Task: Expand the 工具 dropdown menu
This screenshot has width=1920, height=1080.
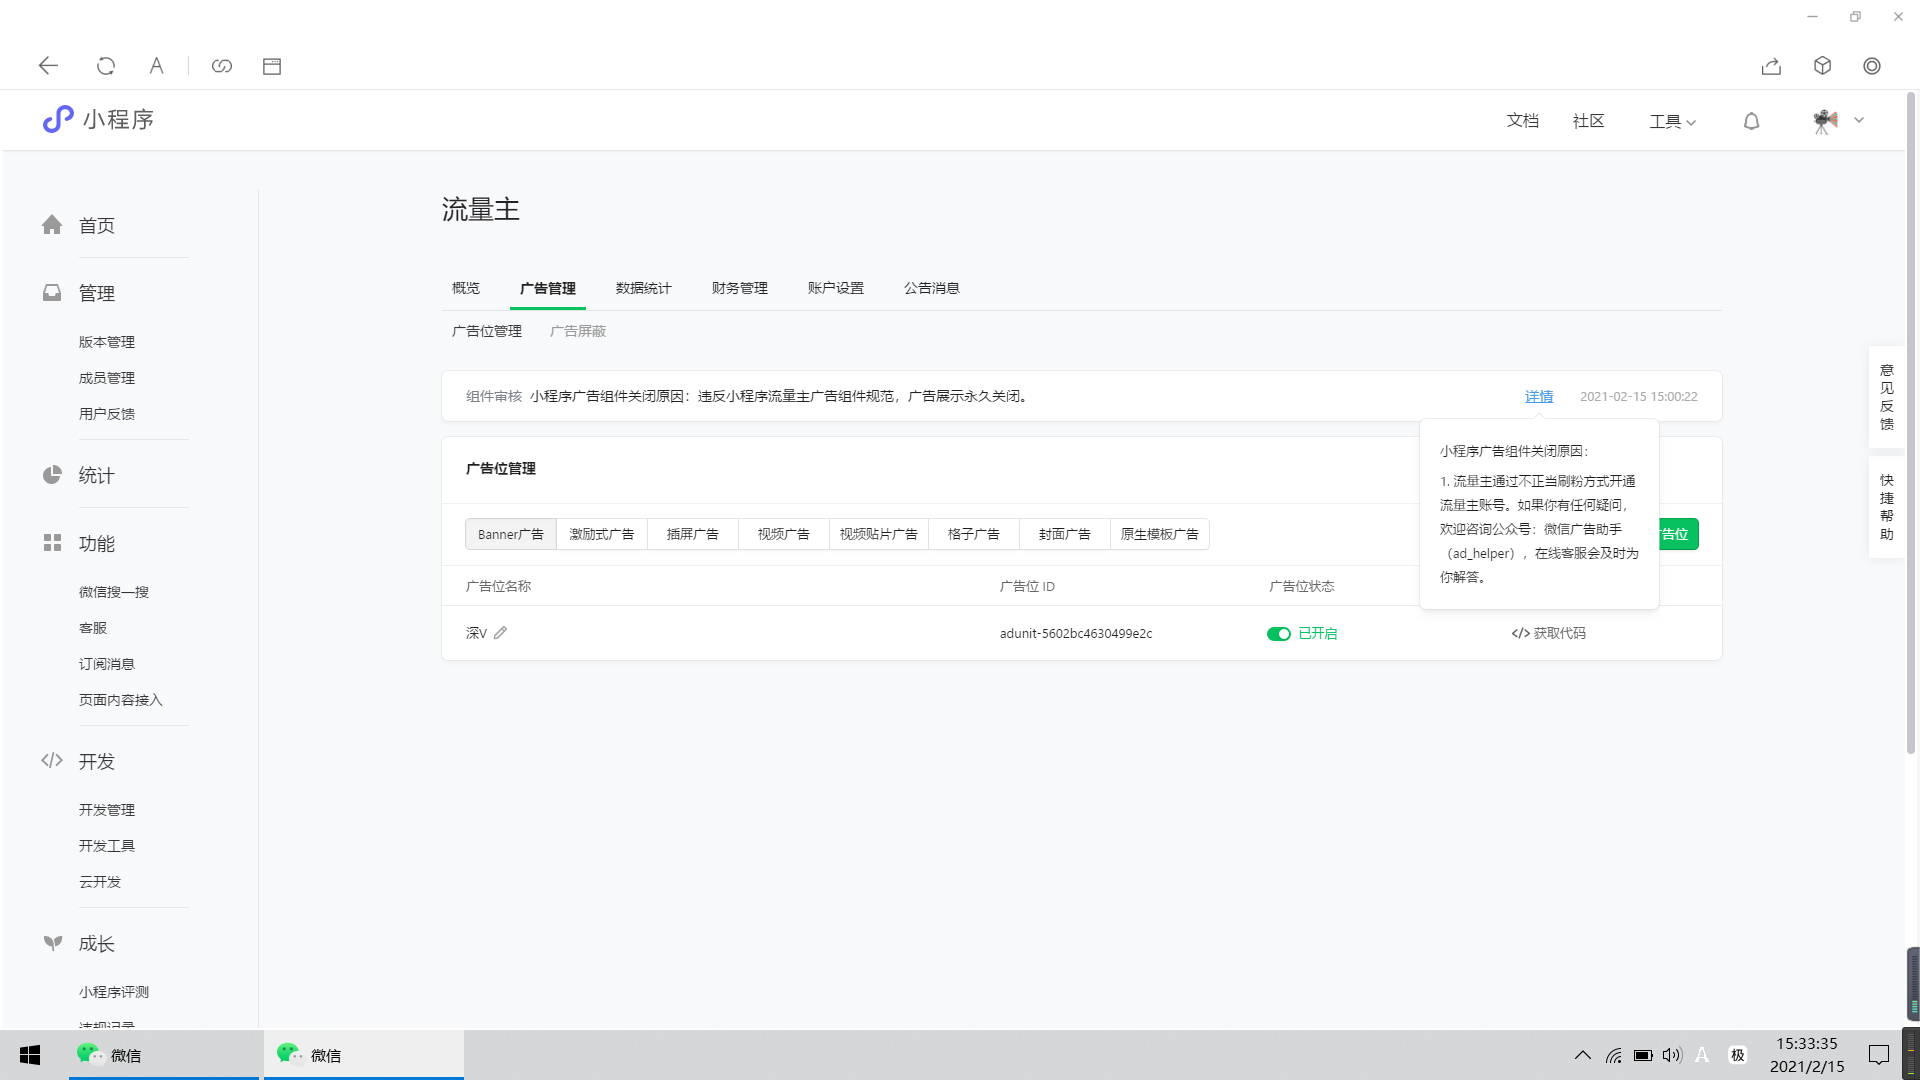Action: coord(1672,121)
